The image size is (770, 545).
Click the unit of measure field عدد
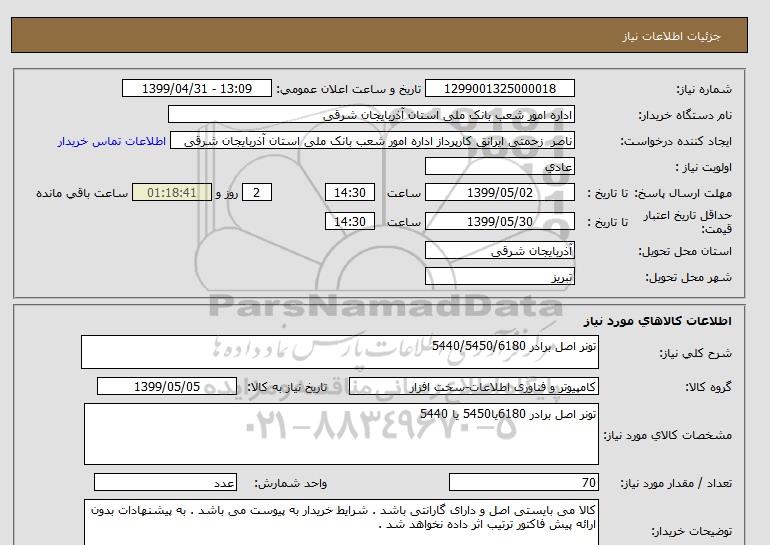165,483
